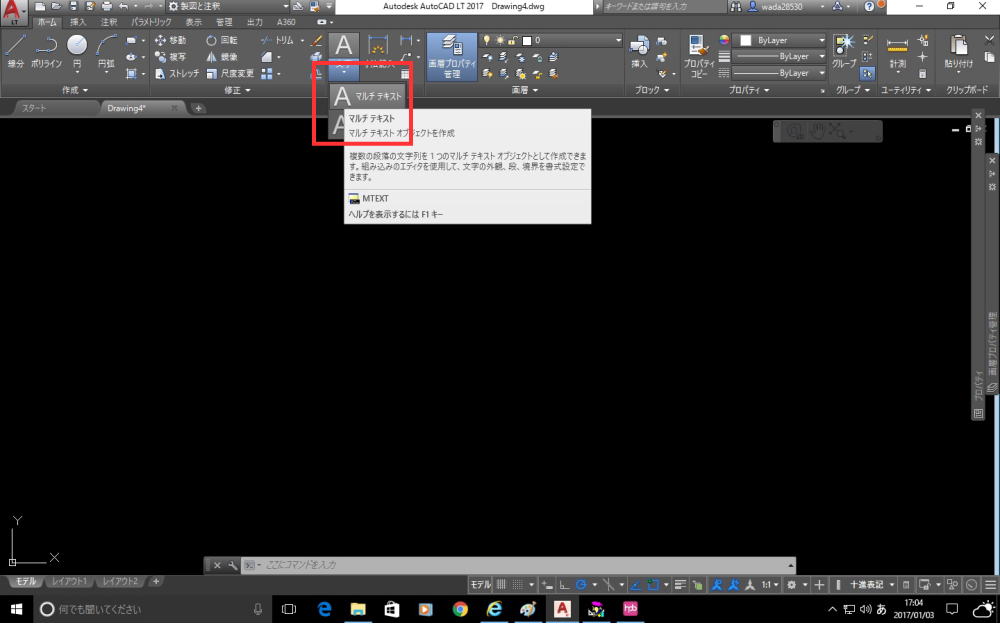The width and height of the screenshot is (1000, 625).
Task: Open annotation scale 1:1 dropdown
Action: 769,585
